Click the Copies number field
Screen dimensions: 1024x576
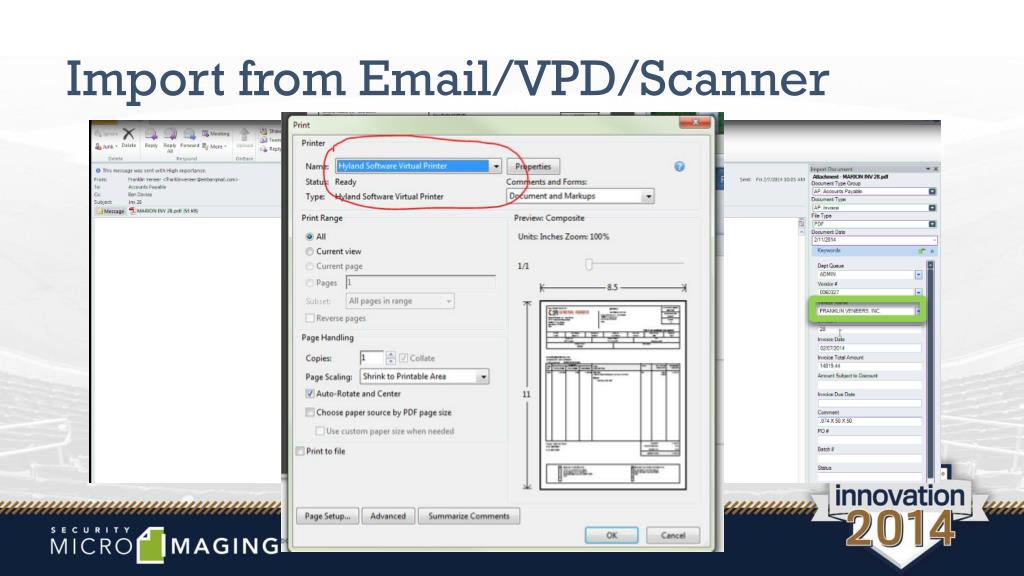[x=371, y=358]
